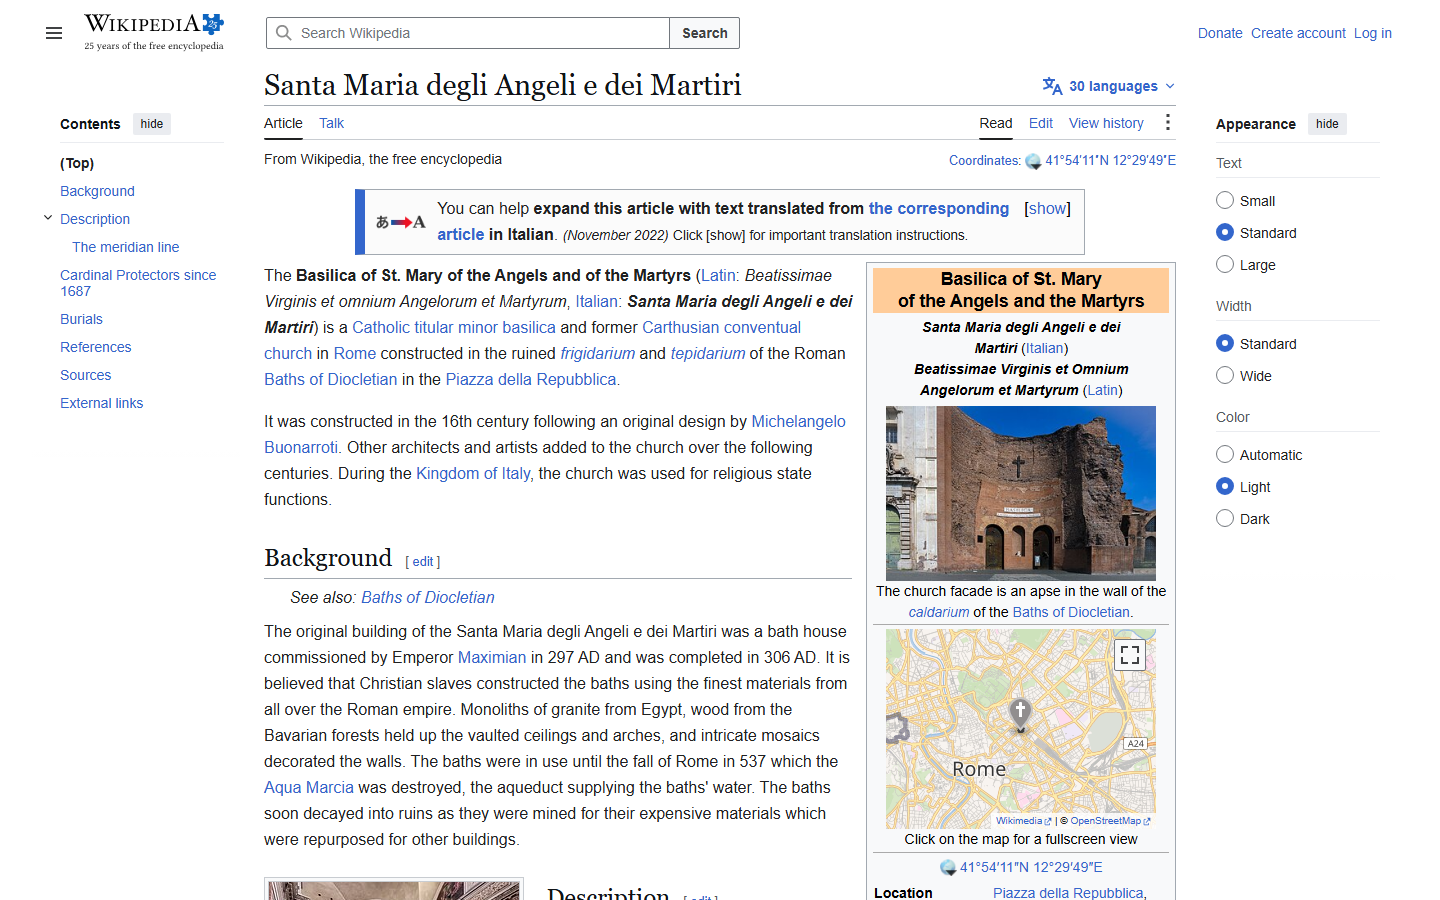This screenshot has height=900, width=1440.
Task: Open the 30 languages dropdown
Action: pyautogui.click(x=1109, y=86)
